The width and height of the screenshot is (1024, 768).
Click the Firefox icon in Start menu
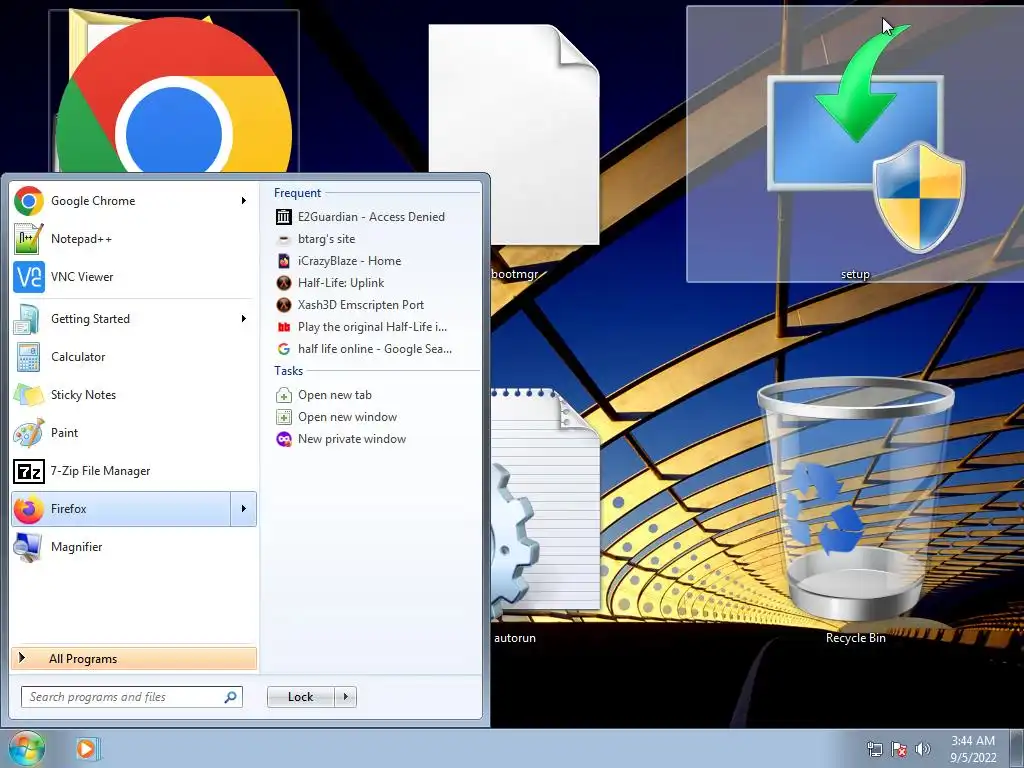[x=29, y=509]
